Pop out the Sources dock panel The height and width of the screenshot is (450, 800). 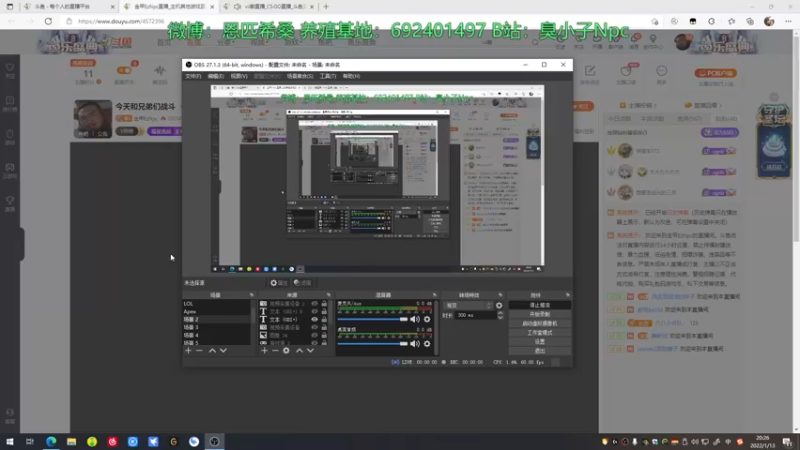(x=328, y=295)
